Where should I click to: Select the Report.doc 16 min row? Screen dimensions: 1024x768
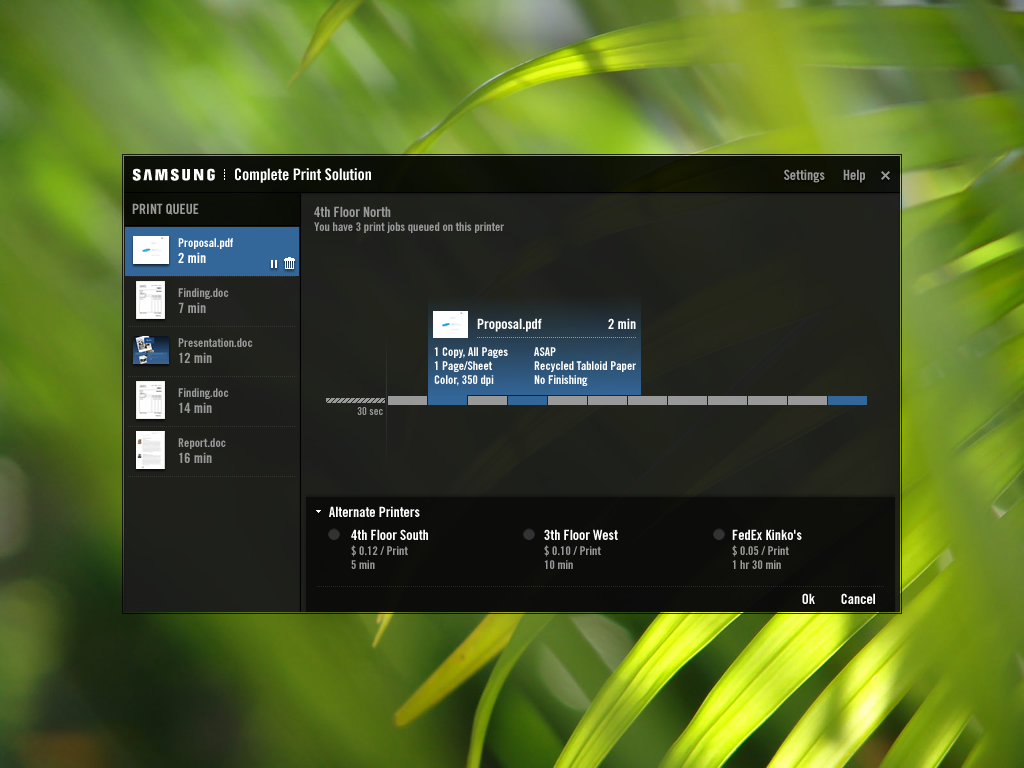(x=212, y=451)
